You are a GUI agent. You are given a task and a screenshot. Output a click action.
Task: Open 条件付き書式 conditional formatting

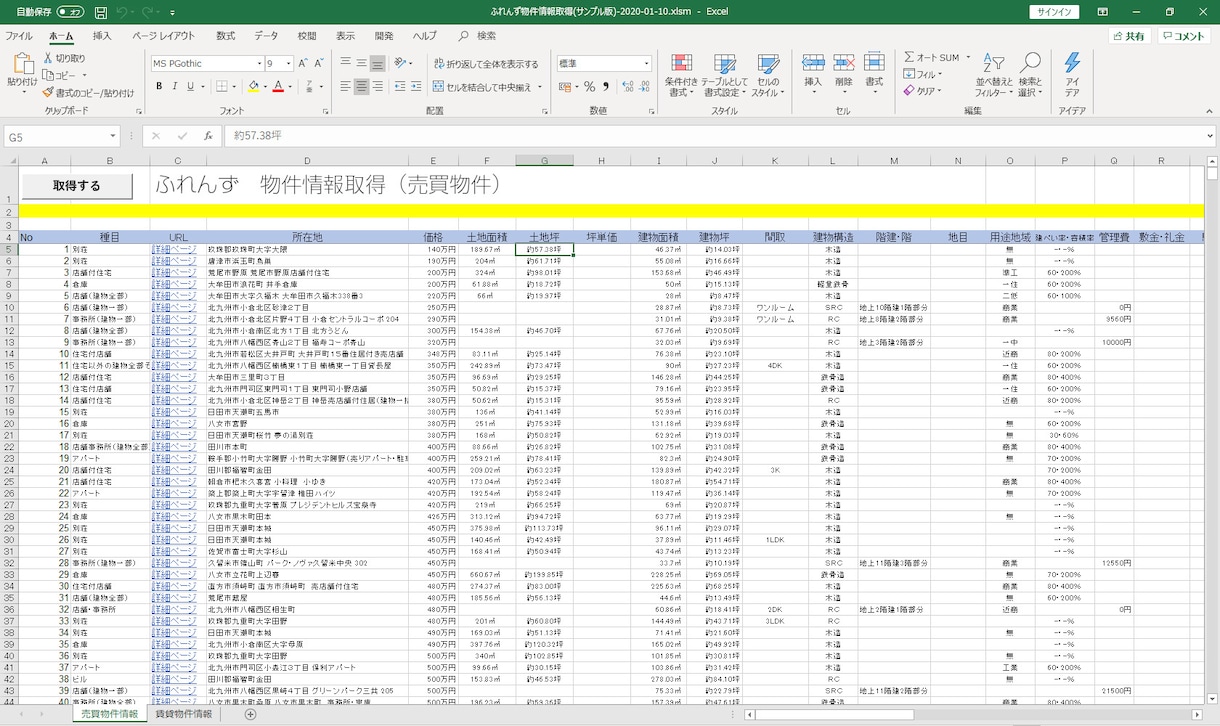[681, 75]
